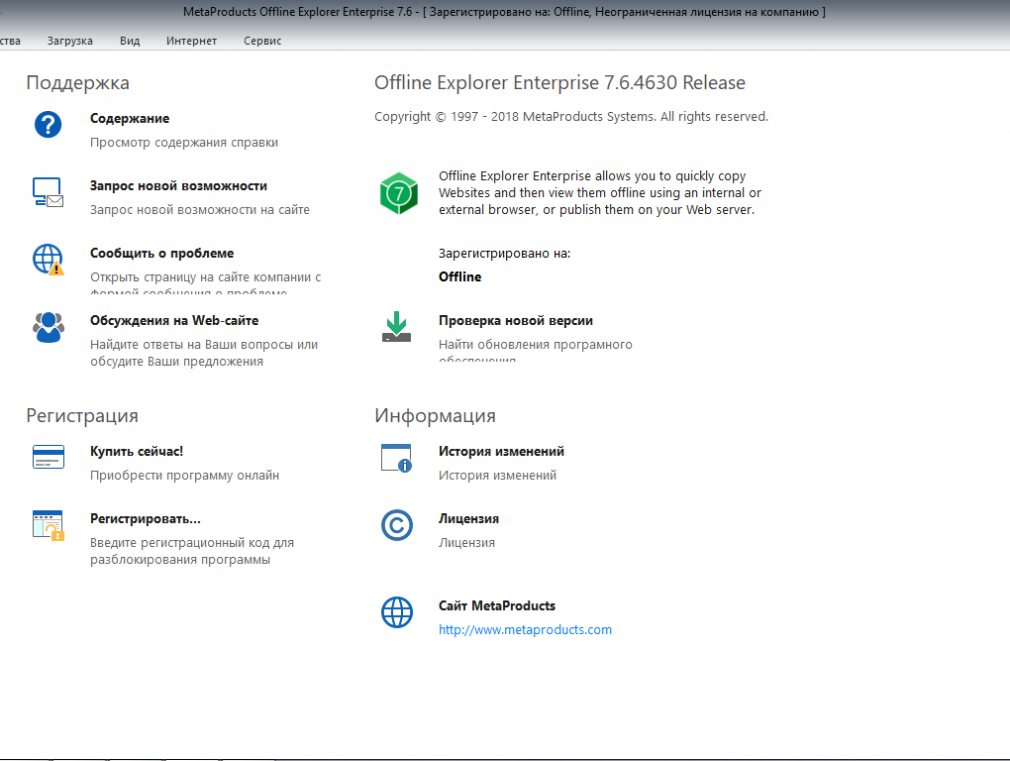Open the Вид menu

coord(129,41)
